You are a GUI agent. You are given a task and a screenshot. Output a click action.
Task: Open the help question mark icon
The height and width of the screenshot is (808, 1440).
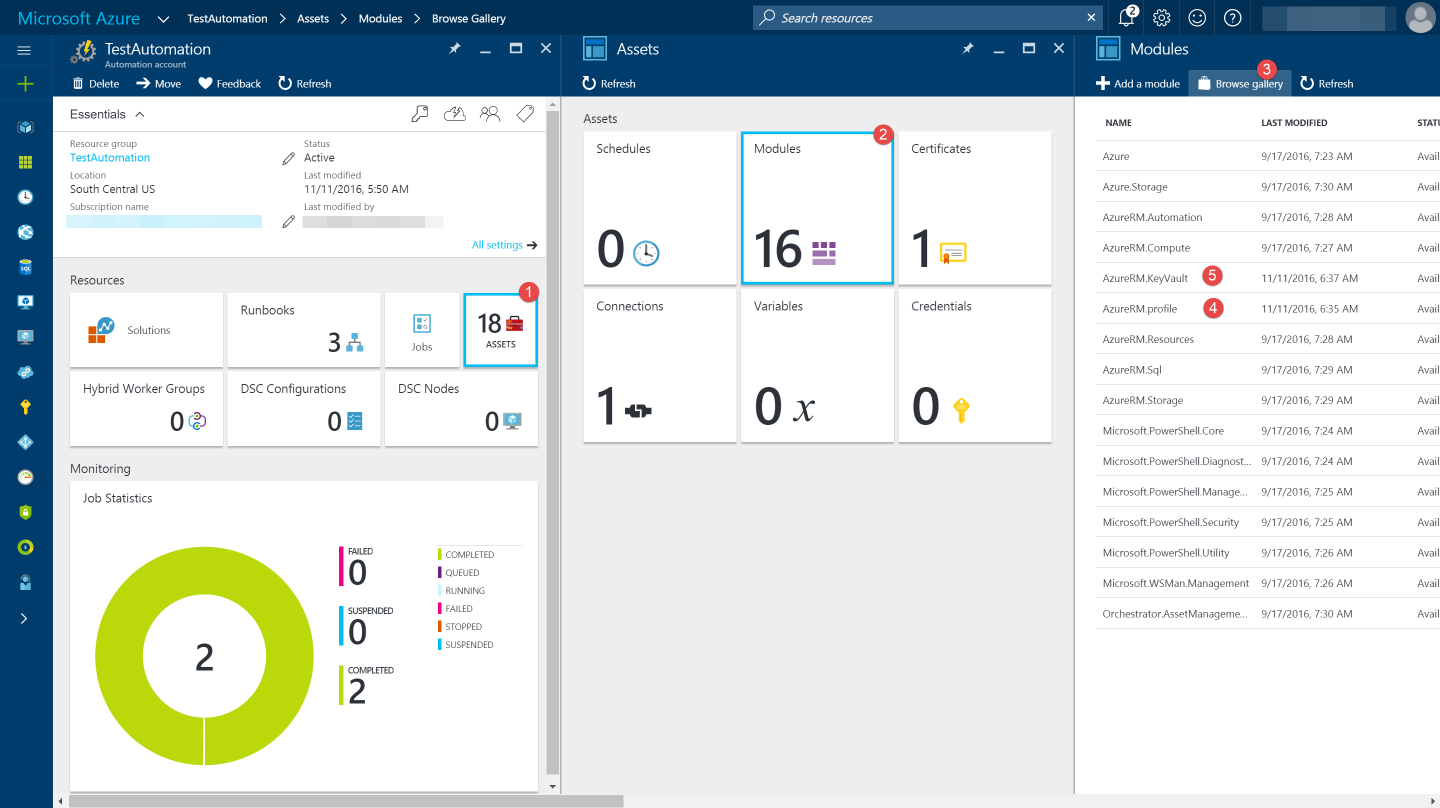(x=1232, y=17)
